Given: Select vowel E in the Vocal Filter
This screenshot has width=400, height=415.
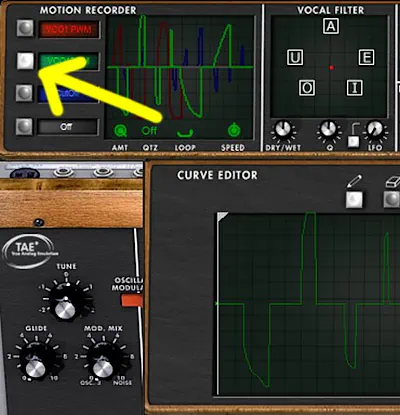Looking at the screenshot, I should click(x=366, y=57).
